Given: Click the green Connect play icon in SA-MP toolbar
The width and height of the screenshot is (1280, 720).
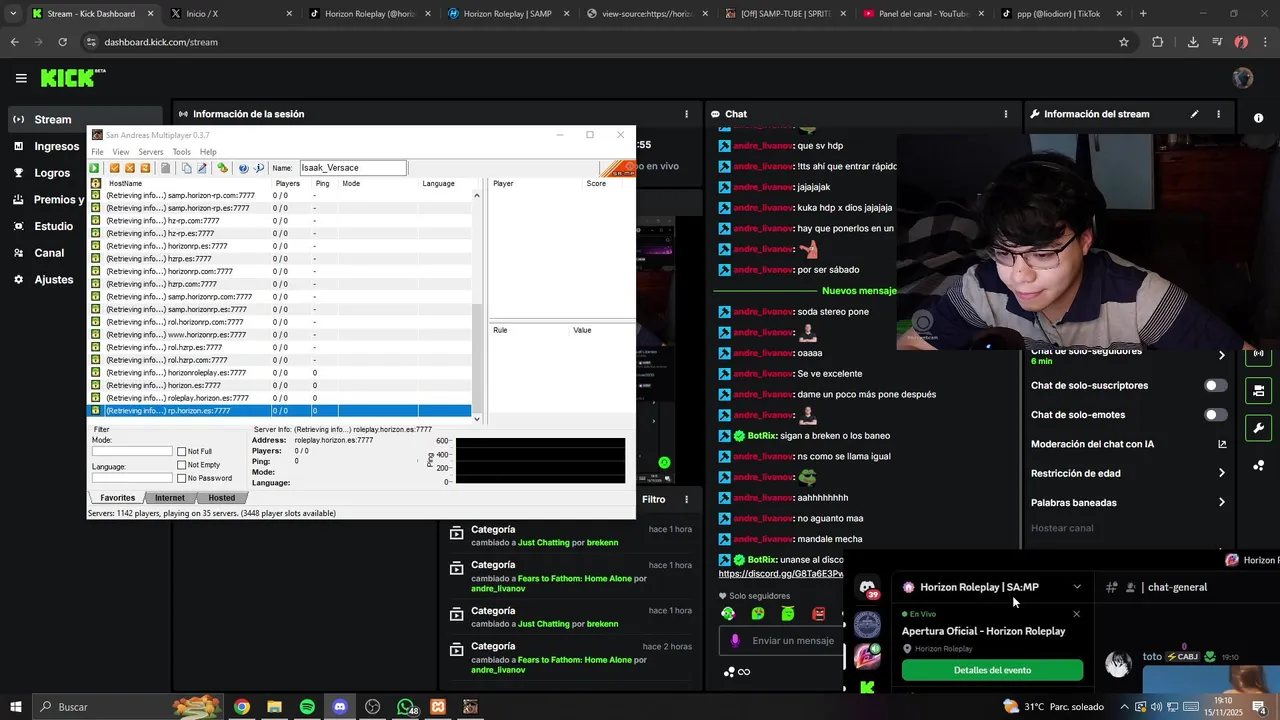Looking at the screenshot, I should (94, 168).
